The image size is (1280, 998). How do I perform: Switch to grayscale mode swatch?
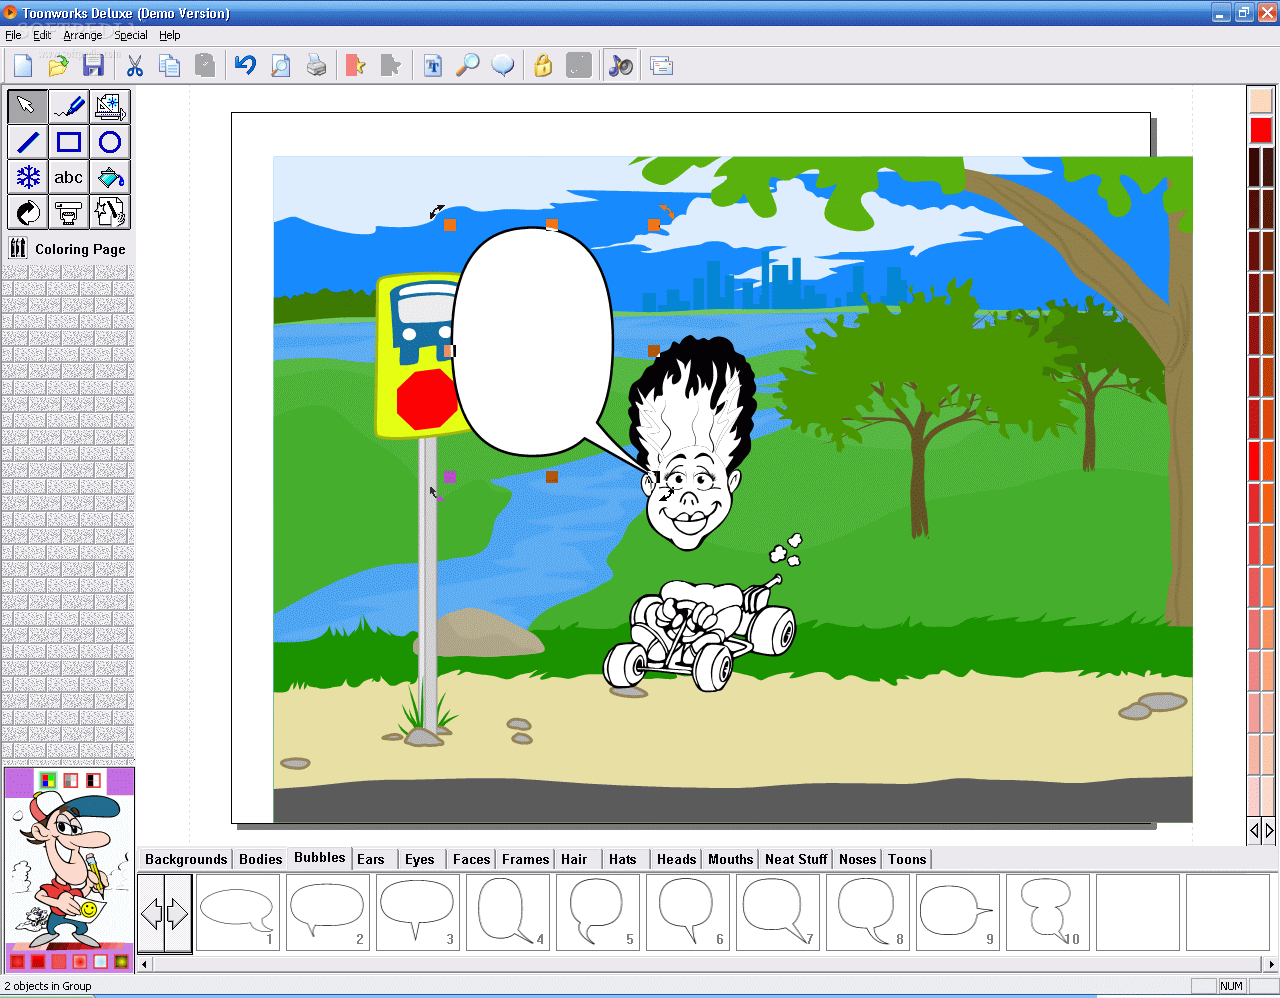tap(71, 780)
